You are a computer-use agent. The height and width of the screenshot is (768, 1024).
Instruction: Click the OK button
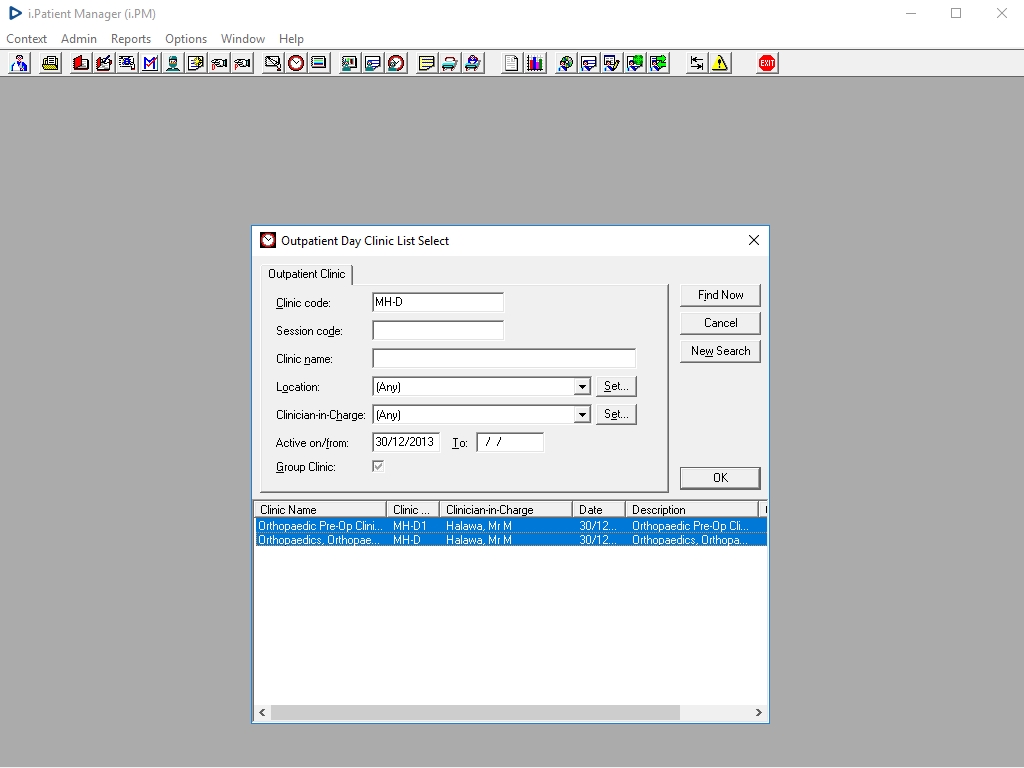[720, 478]
